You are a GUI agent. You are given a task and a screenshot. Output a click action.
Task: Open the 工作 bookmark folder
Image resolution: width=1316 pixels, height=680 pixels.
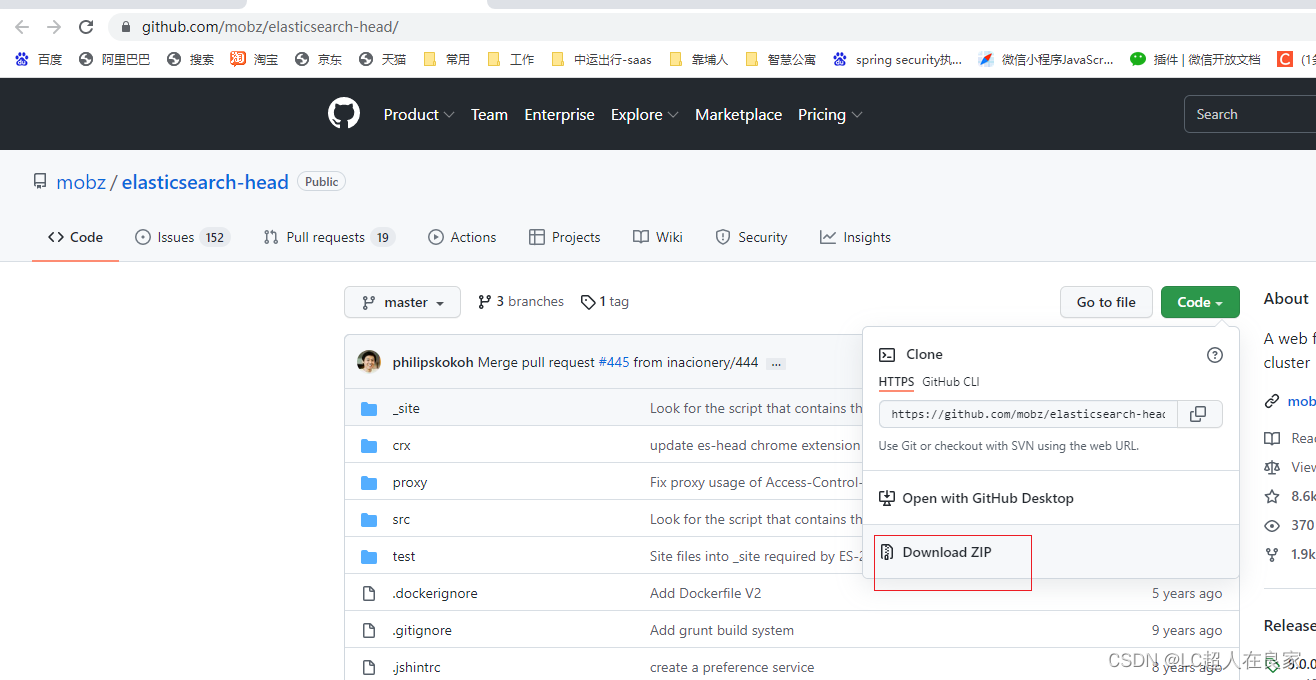510,59
